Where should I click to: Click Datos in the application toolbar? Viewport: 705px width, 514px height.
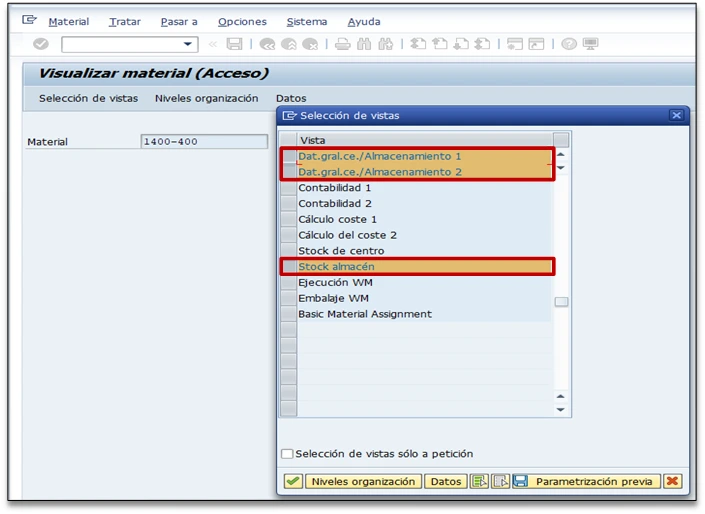[x=291, y=98]
